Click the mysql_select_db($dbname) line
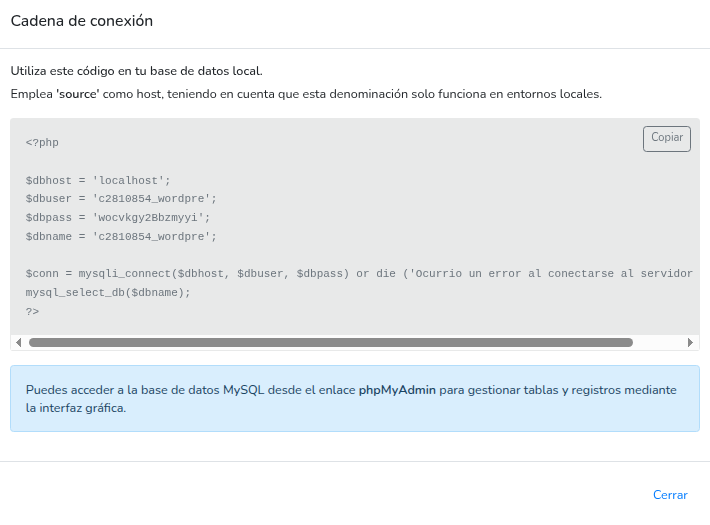Image resolution: width=710 pixels, height=525 pixels. (x=108, y=293)
